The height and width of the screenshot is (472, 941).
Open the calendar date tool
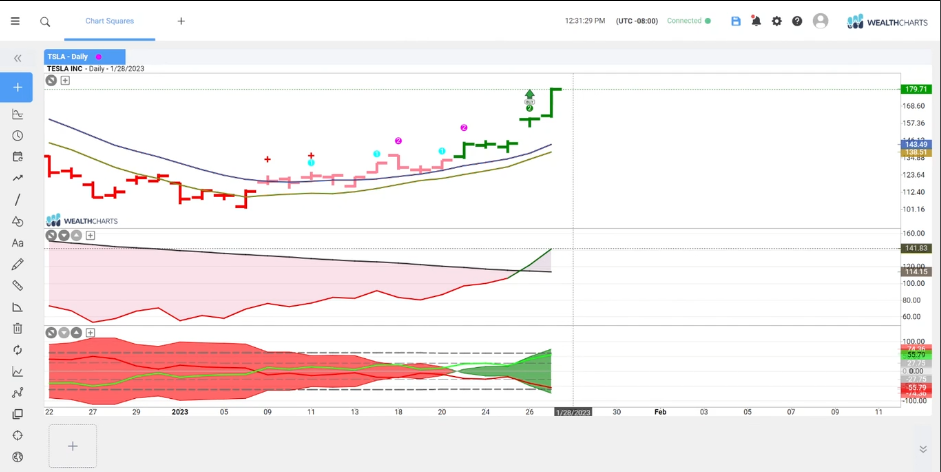17,157
